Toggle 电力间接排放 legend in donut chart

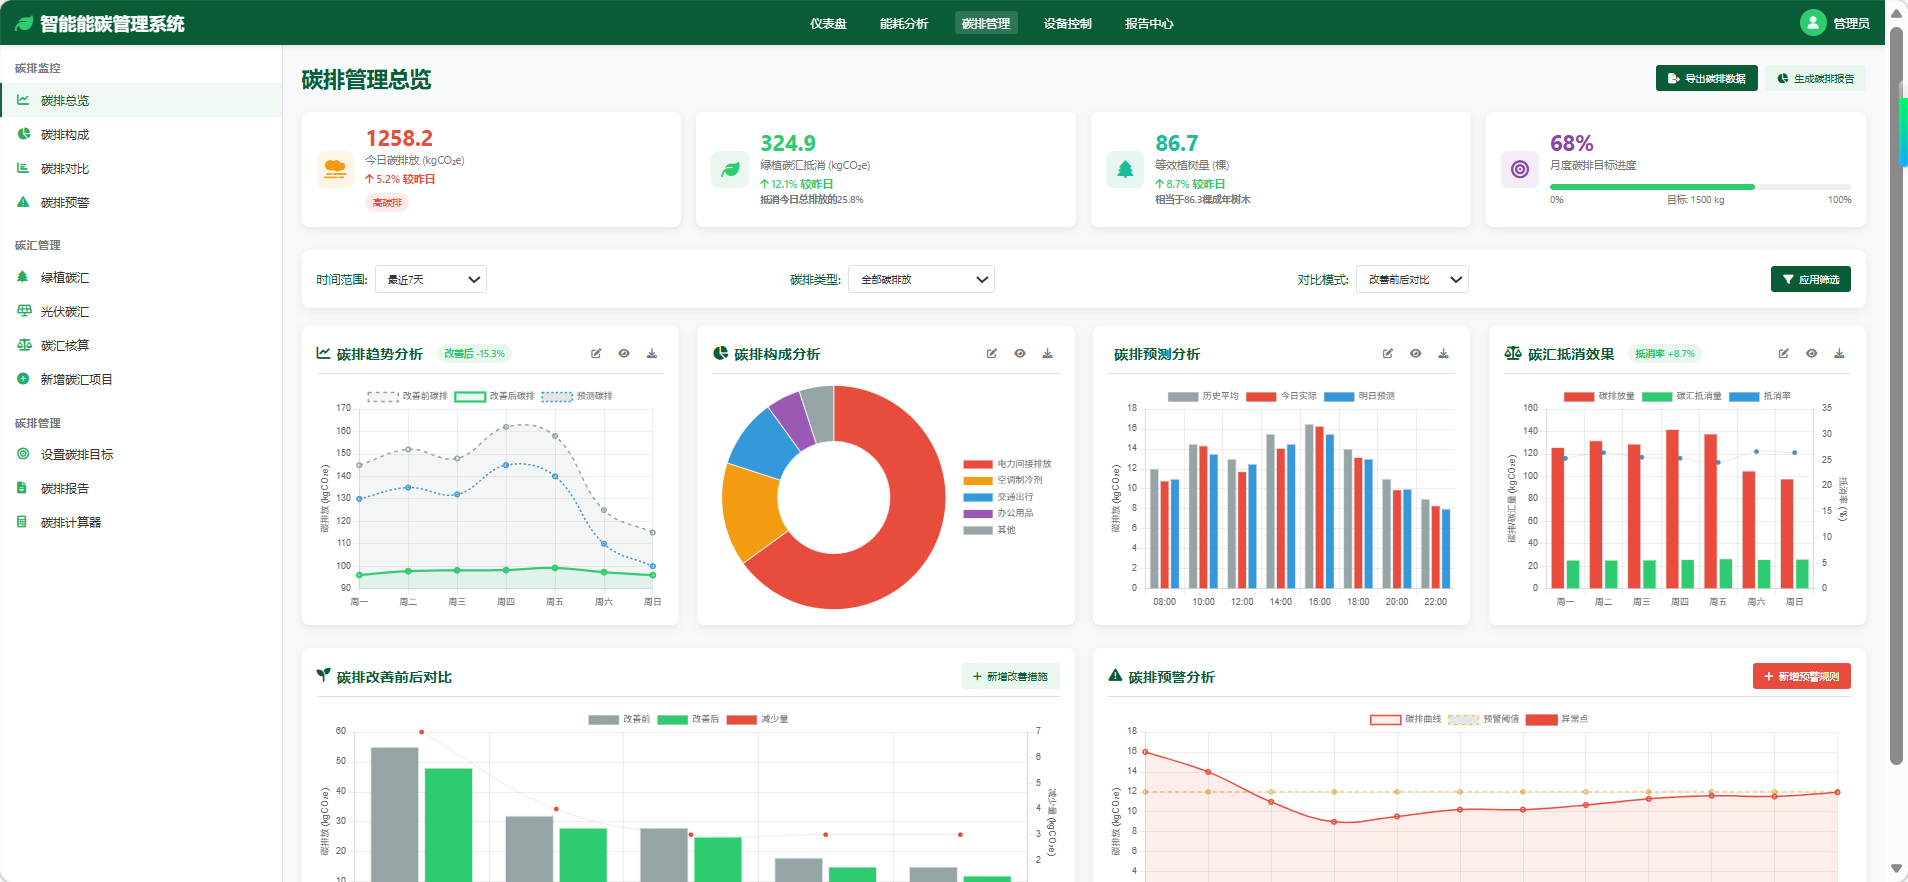pyautogui.click(x=1007, y=464)
